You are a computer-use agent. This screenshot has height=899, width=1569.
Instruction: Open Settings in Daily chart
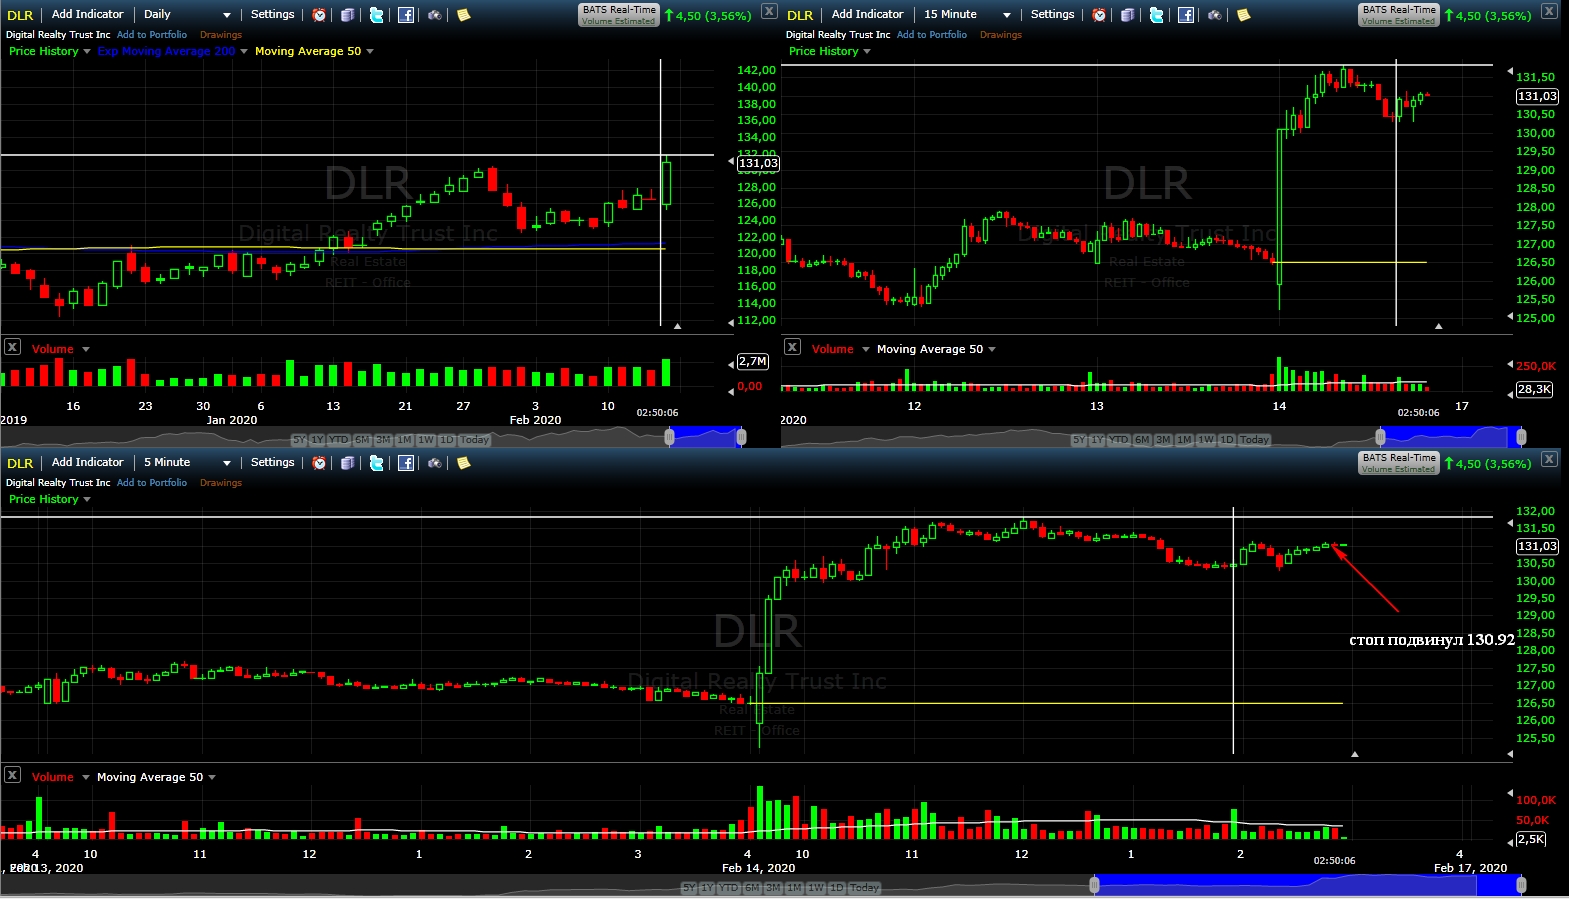(x=272, y=14)
